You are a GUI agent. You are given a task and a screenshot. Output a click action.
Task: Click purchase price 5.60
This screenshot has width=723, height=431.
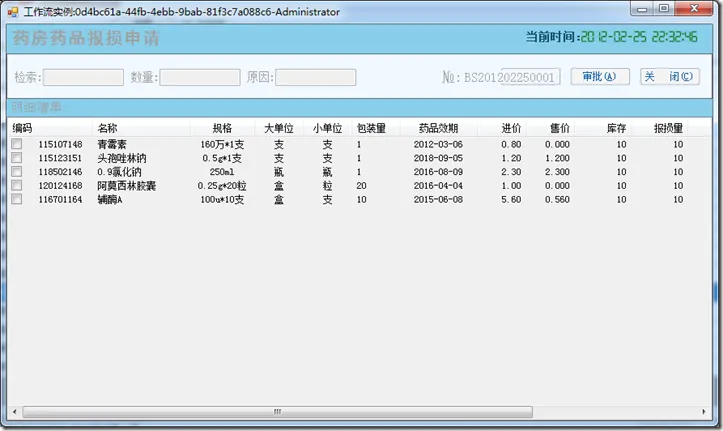511,200
